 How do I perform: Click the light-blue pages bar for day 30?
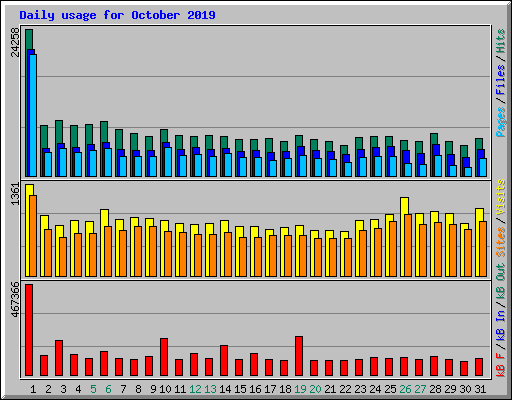coord(468,172)
